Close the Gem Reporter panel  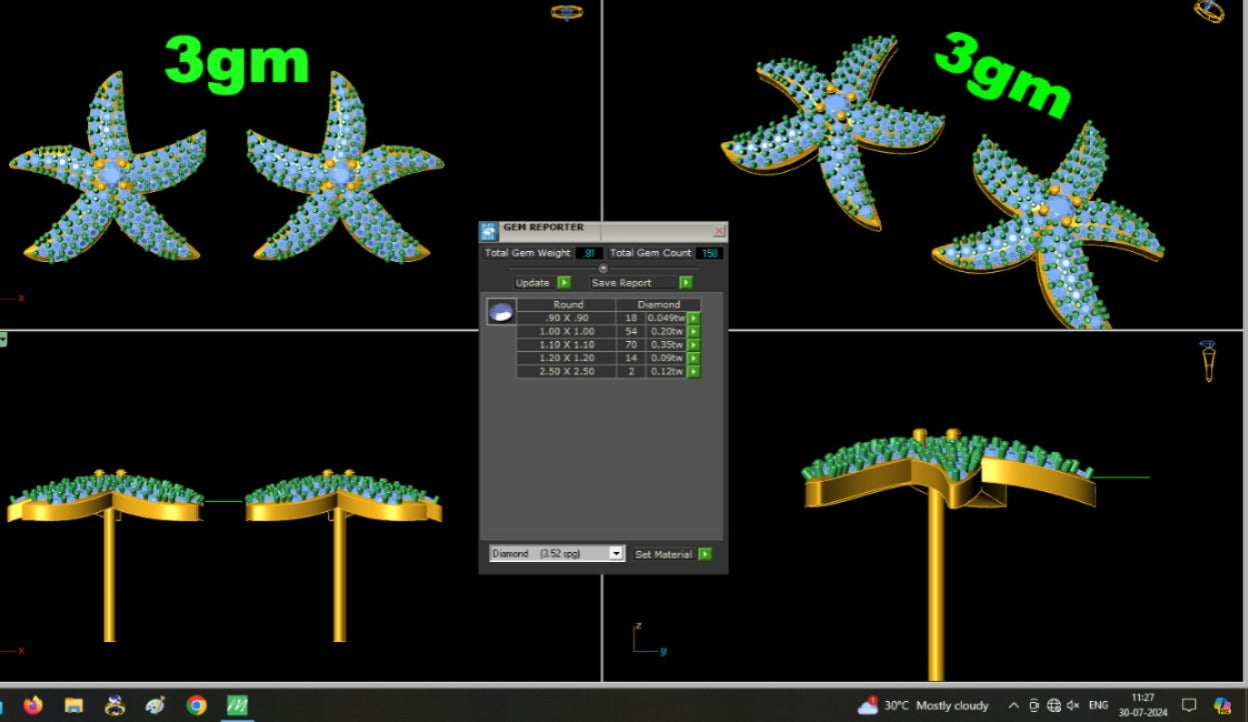coord(718,231)
